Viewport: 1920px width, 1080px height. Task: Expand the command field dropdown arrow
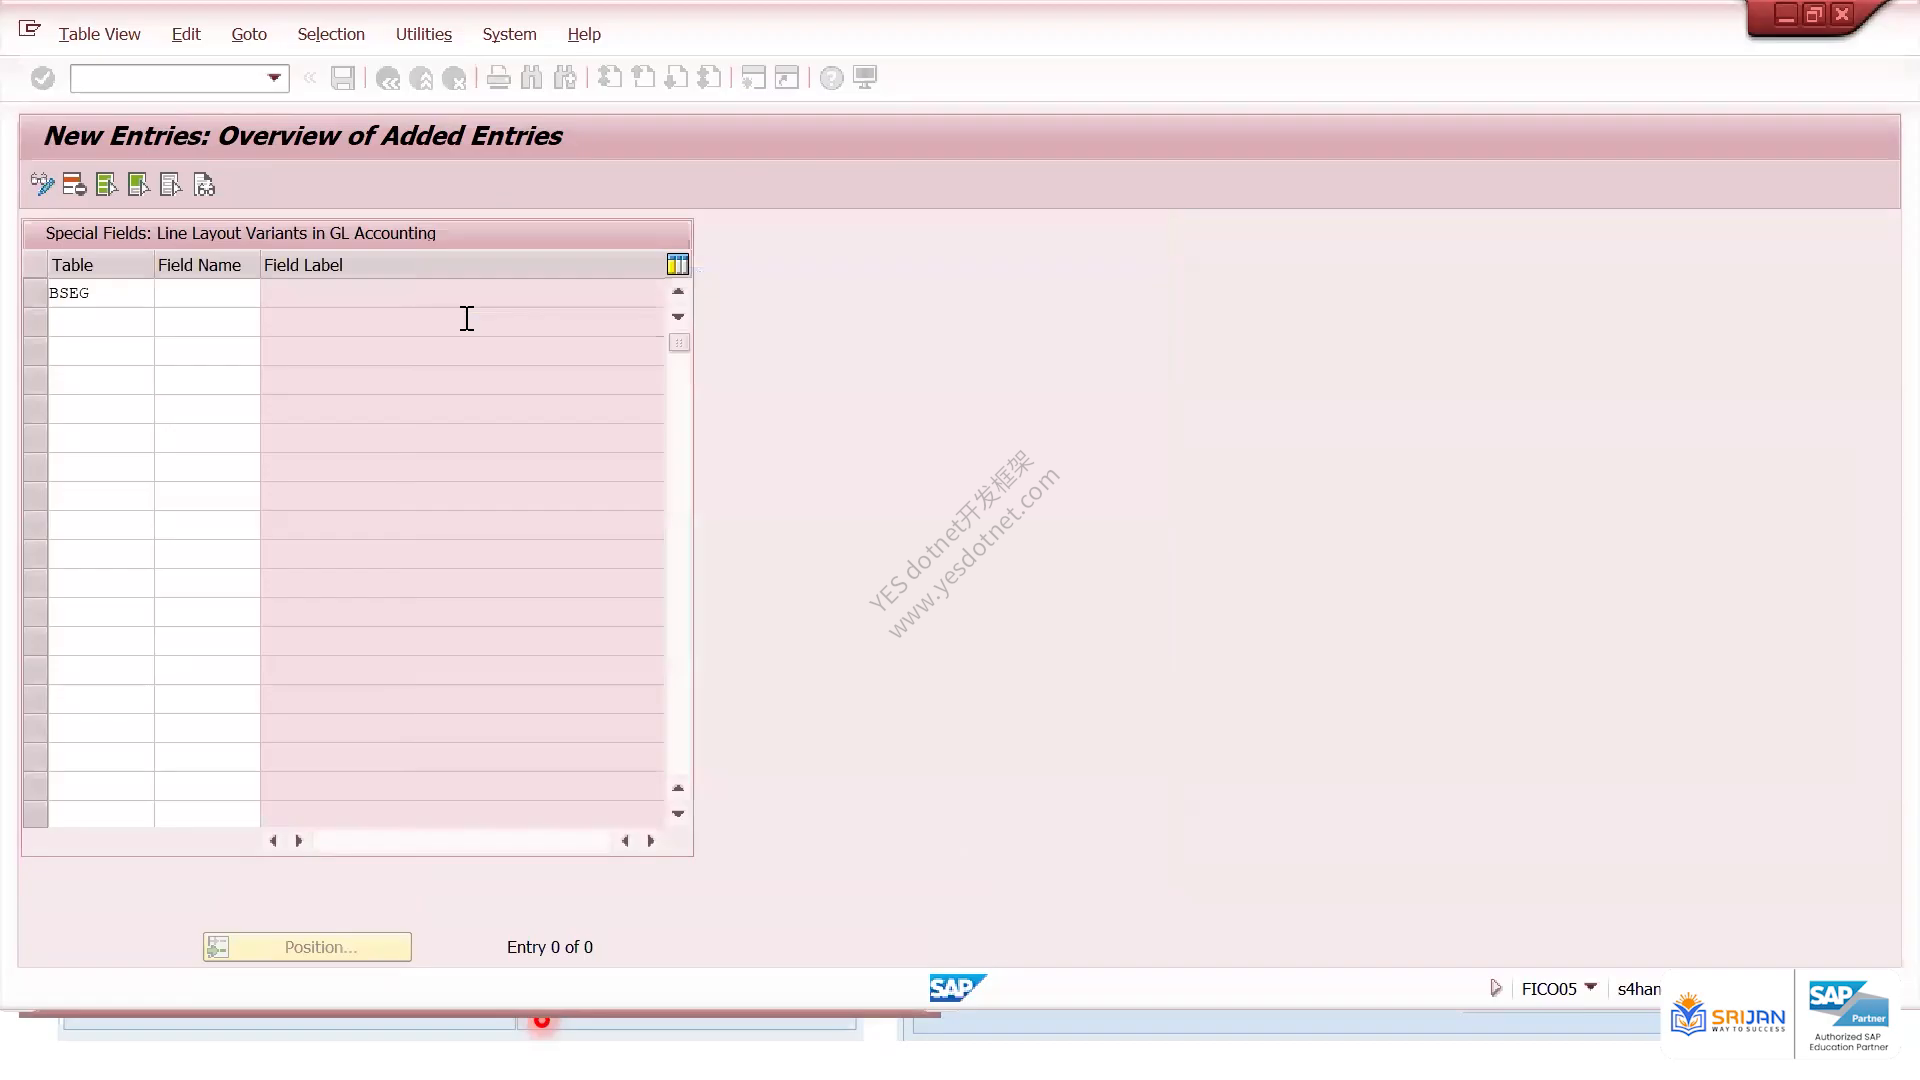[274, 78]
